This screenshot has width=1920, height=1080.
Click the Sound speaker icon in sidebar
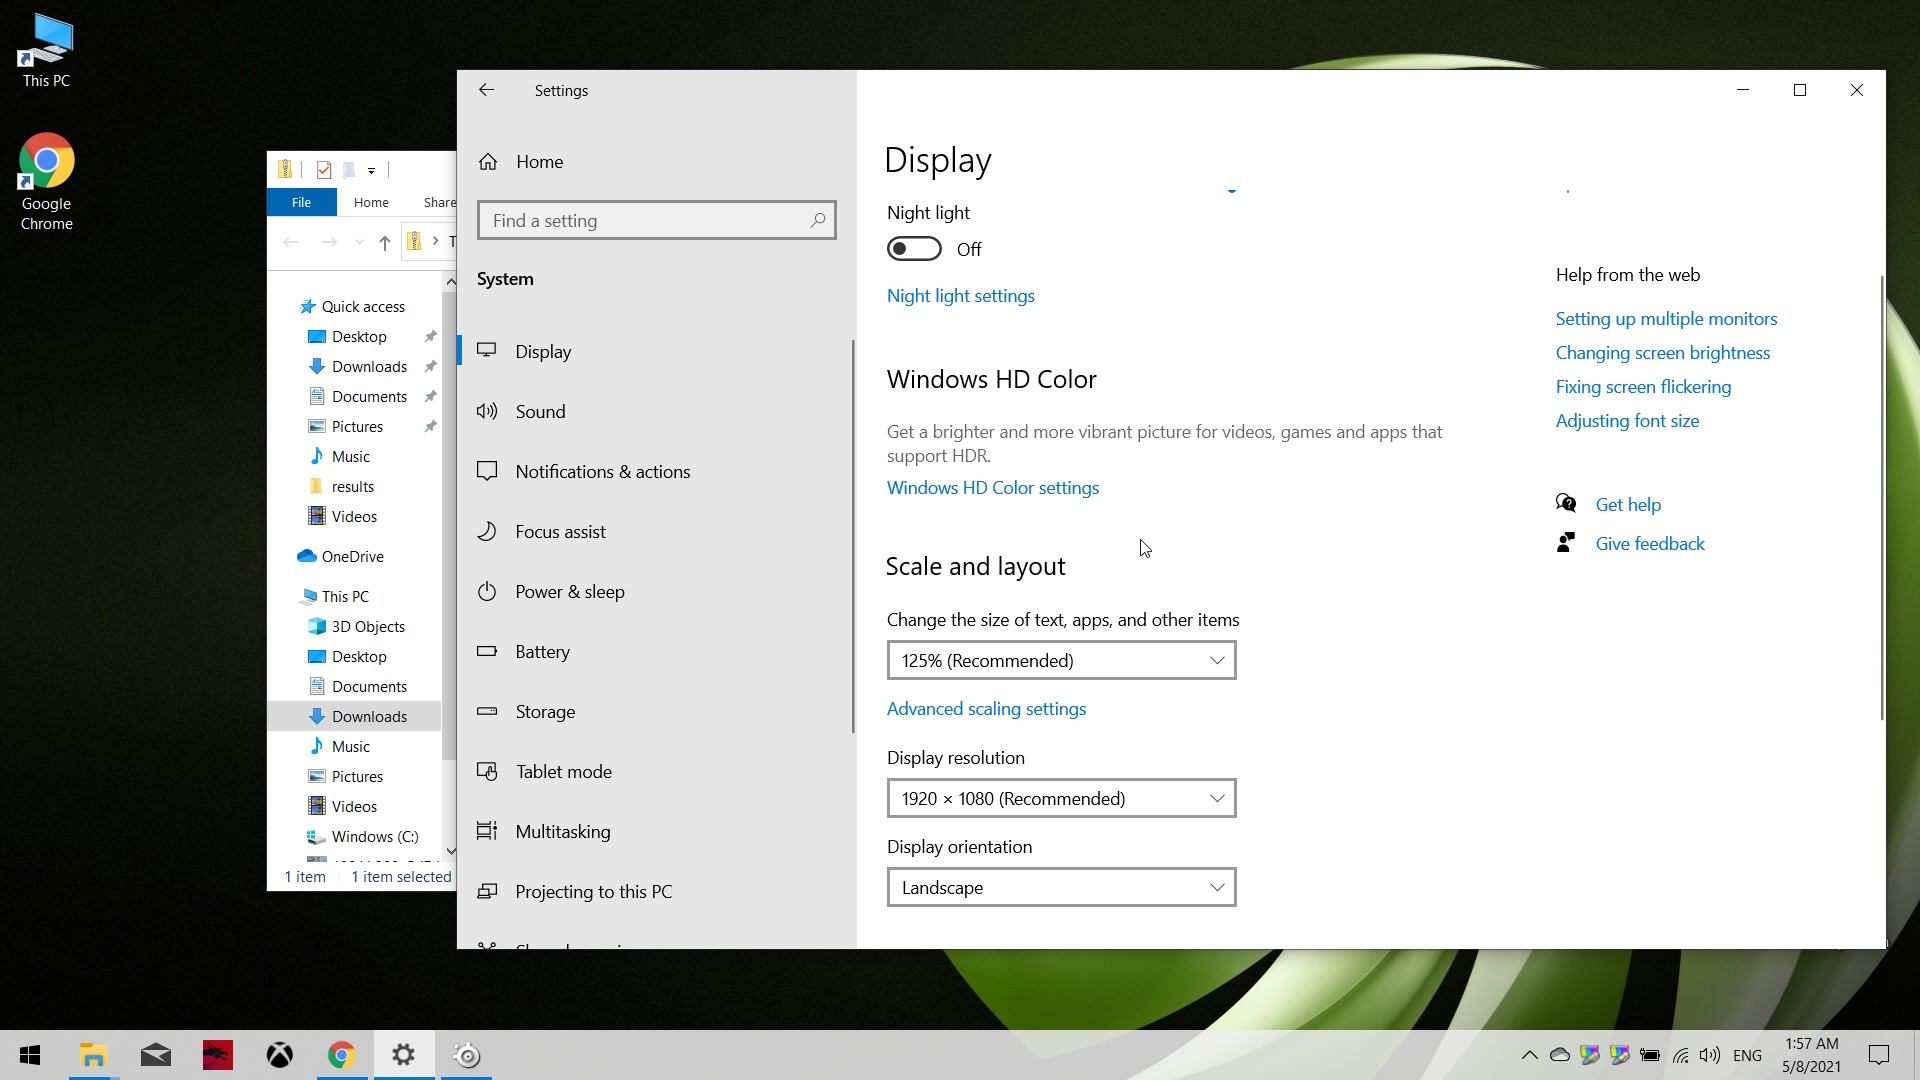click(487, 411)
